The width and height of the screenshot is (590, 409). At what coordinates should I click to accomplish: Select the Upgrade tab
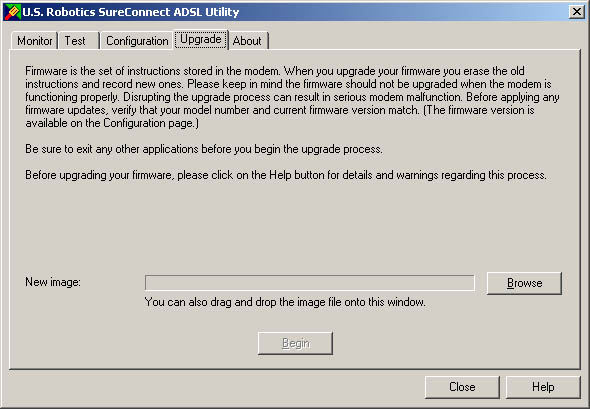click(201, 40)
